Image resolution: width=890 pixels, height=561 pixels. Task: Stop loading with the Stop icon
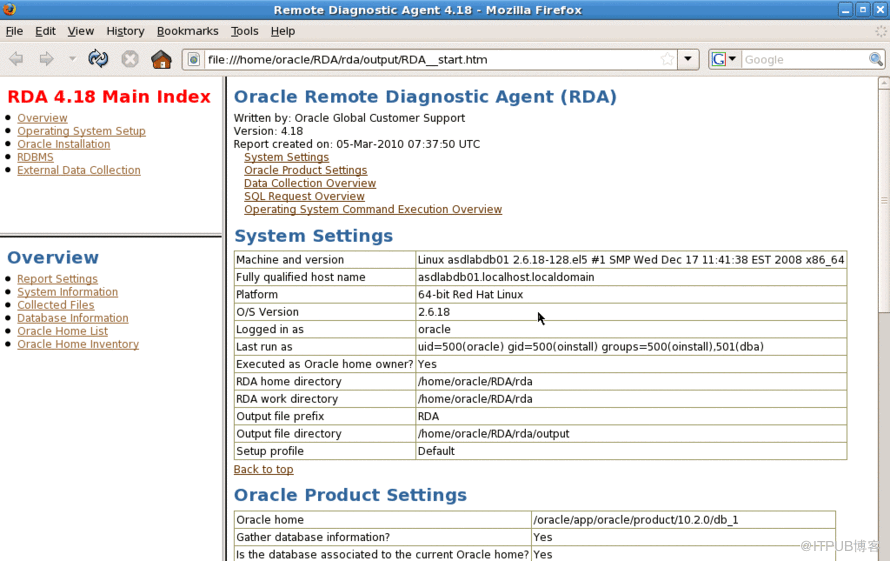(x=130, y=59)
